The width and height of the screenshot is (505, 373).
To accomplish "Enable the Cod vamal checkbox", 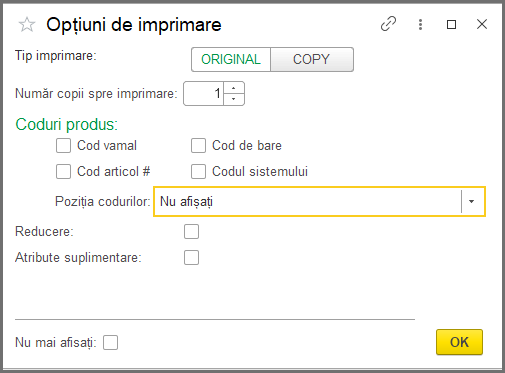I will pos(63,146).
